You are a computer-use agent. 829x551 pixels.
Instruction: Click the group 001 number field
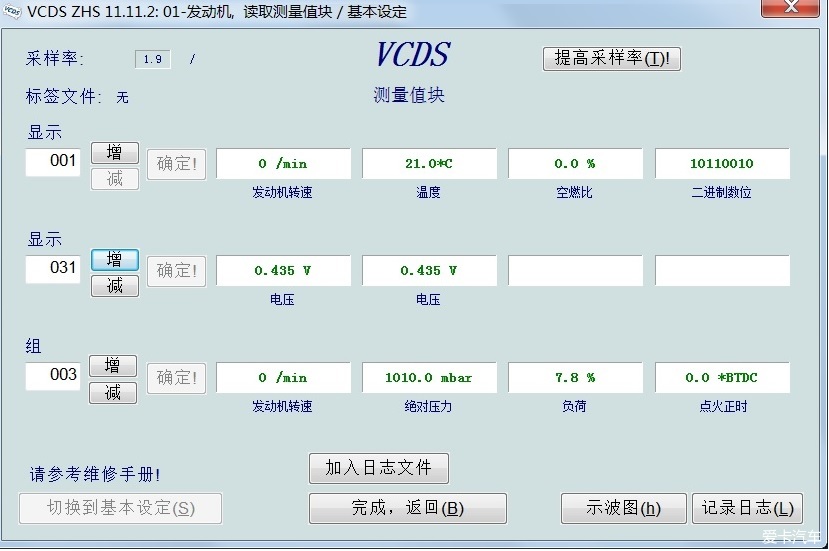click(x=52, y=162)
